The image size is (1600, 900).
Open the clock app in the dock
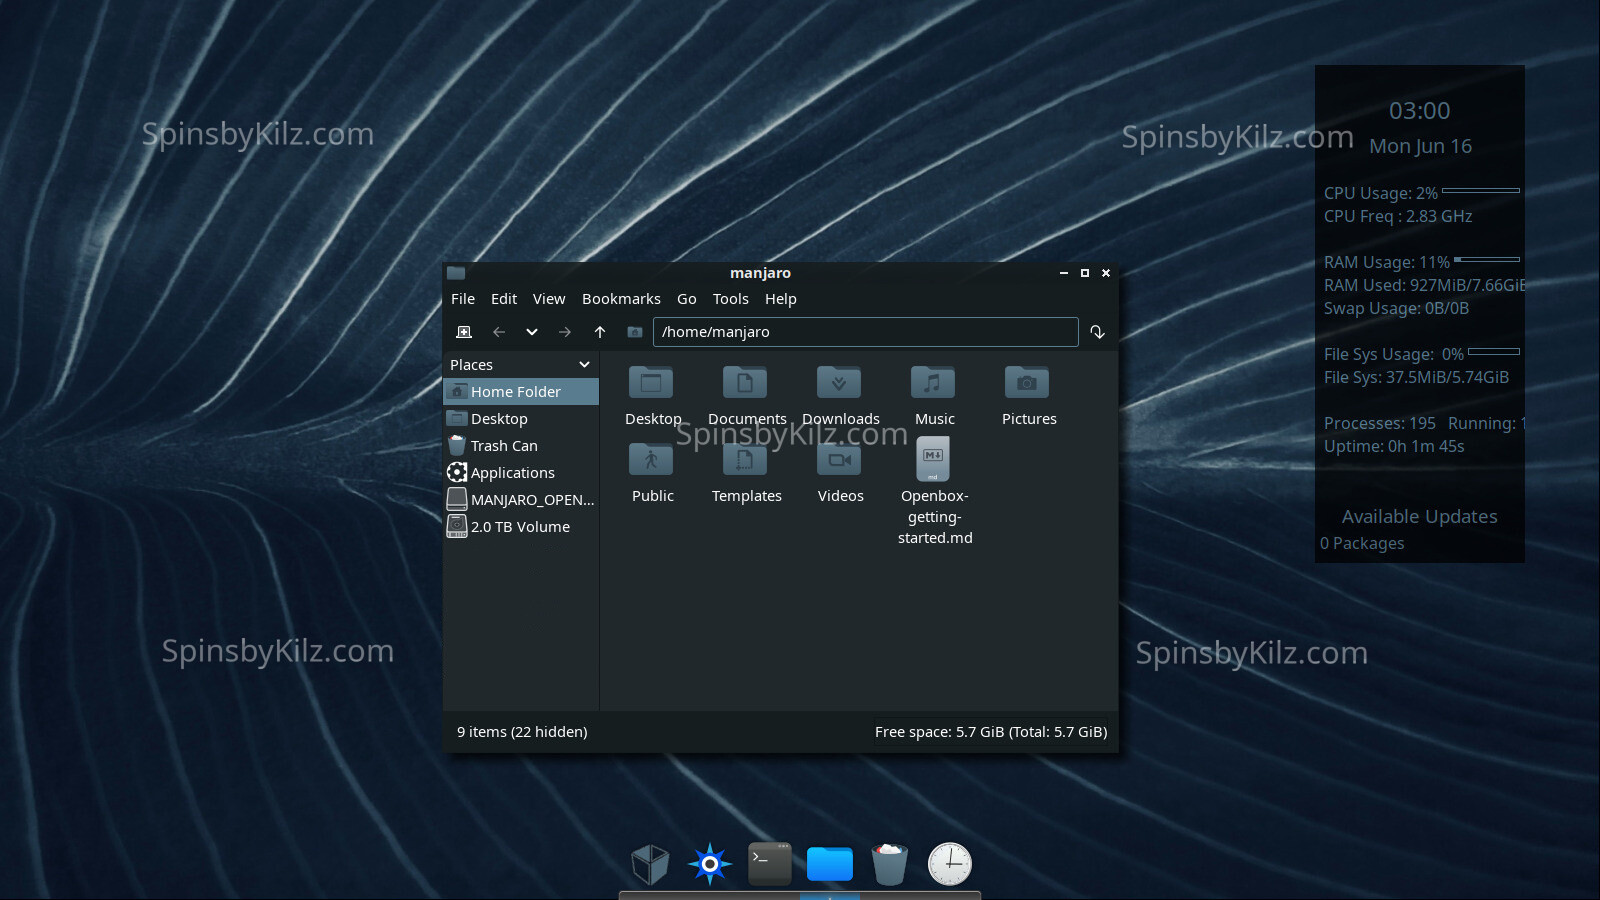pyautogui.click(x=950, y=864)
